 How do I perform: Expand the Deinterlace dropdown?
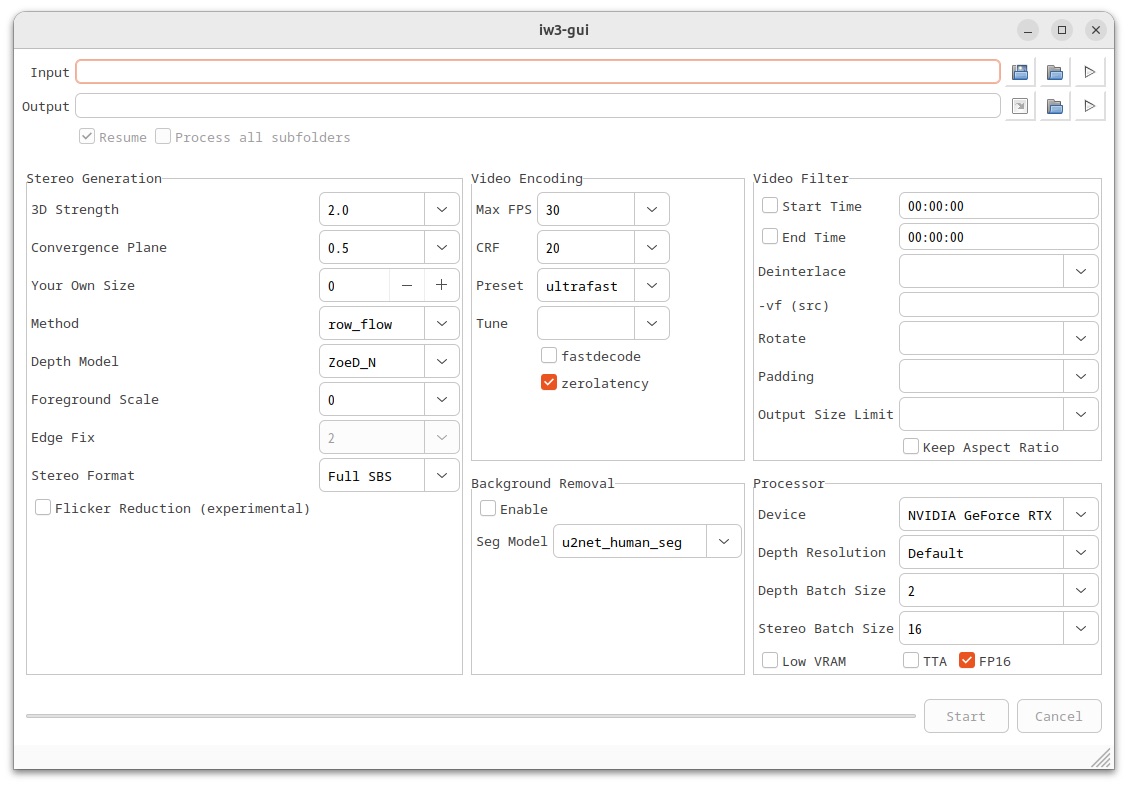1081,271
